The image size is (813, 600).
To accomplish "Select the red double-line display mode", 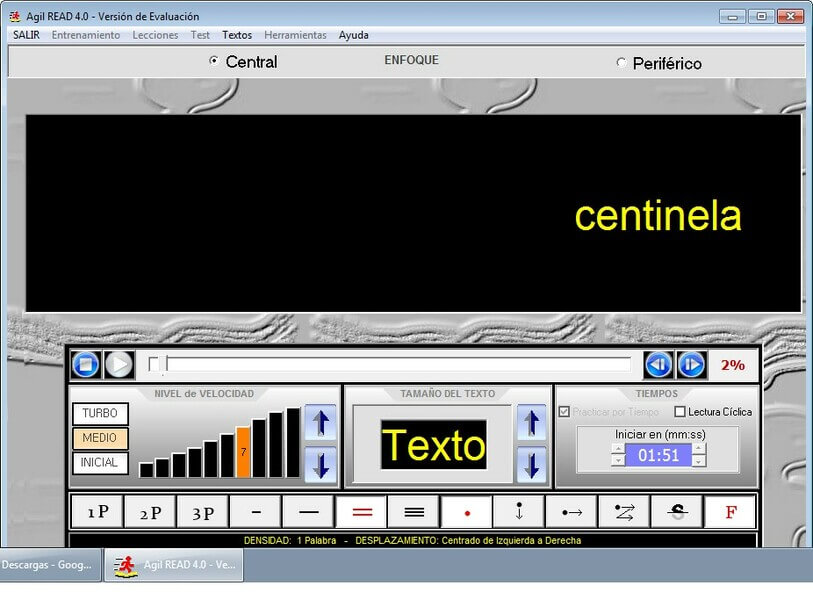I will 361,512.
